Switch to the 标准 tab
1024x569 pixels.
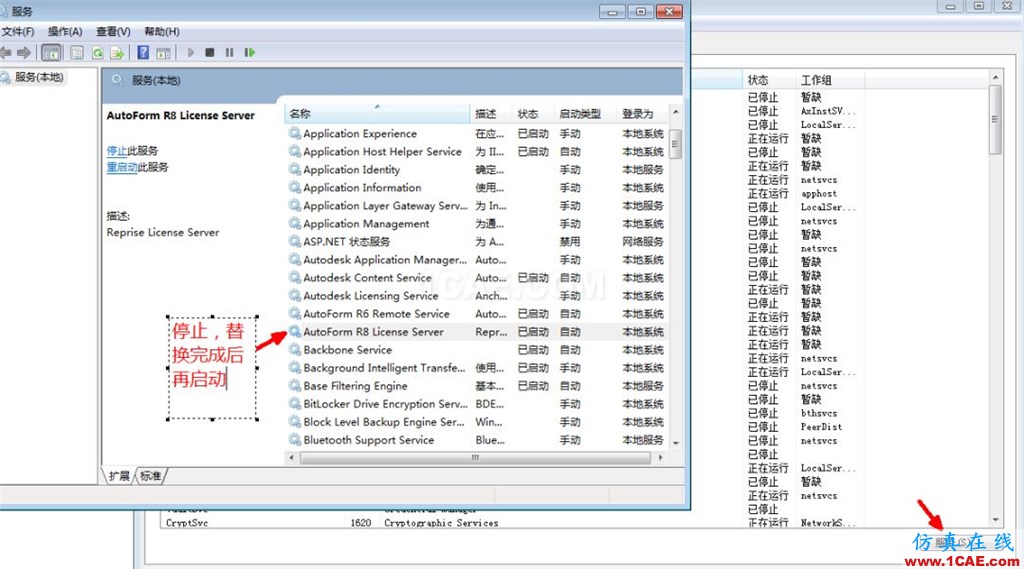point(150,476)
